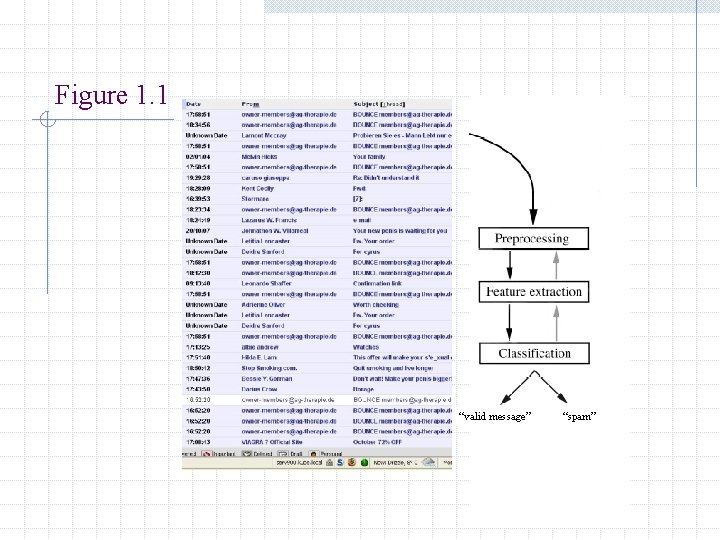The image size is (720, 540).
Task: Open message from Bessie Y. Gorman
Action: point(266,379)
